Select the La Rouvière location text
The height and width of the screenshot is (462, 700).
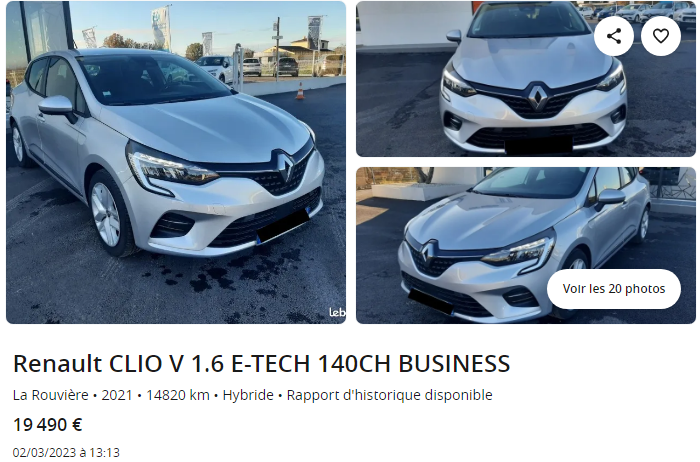coord(50,395)
